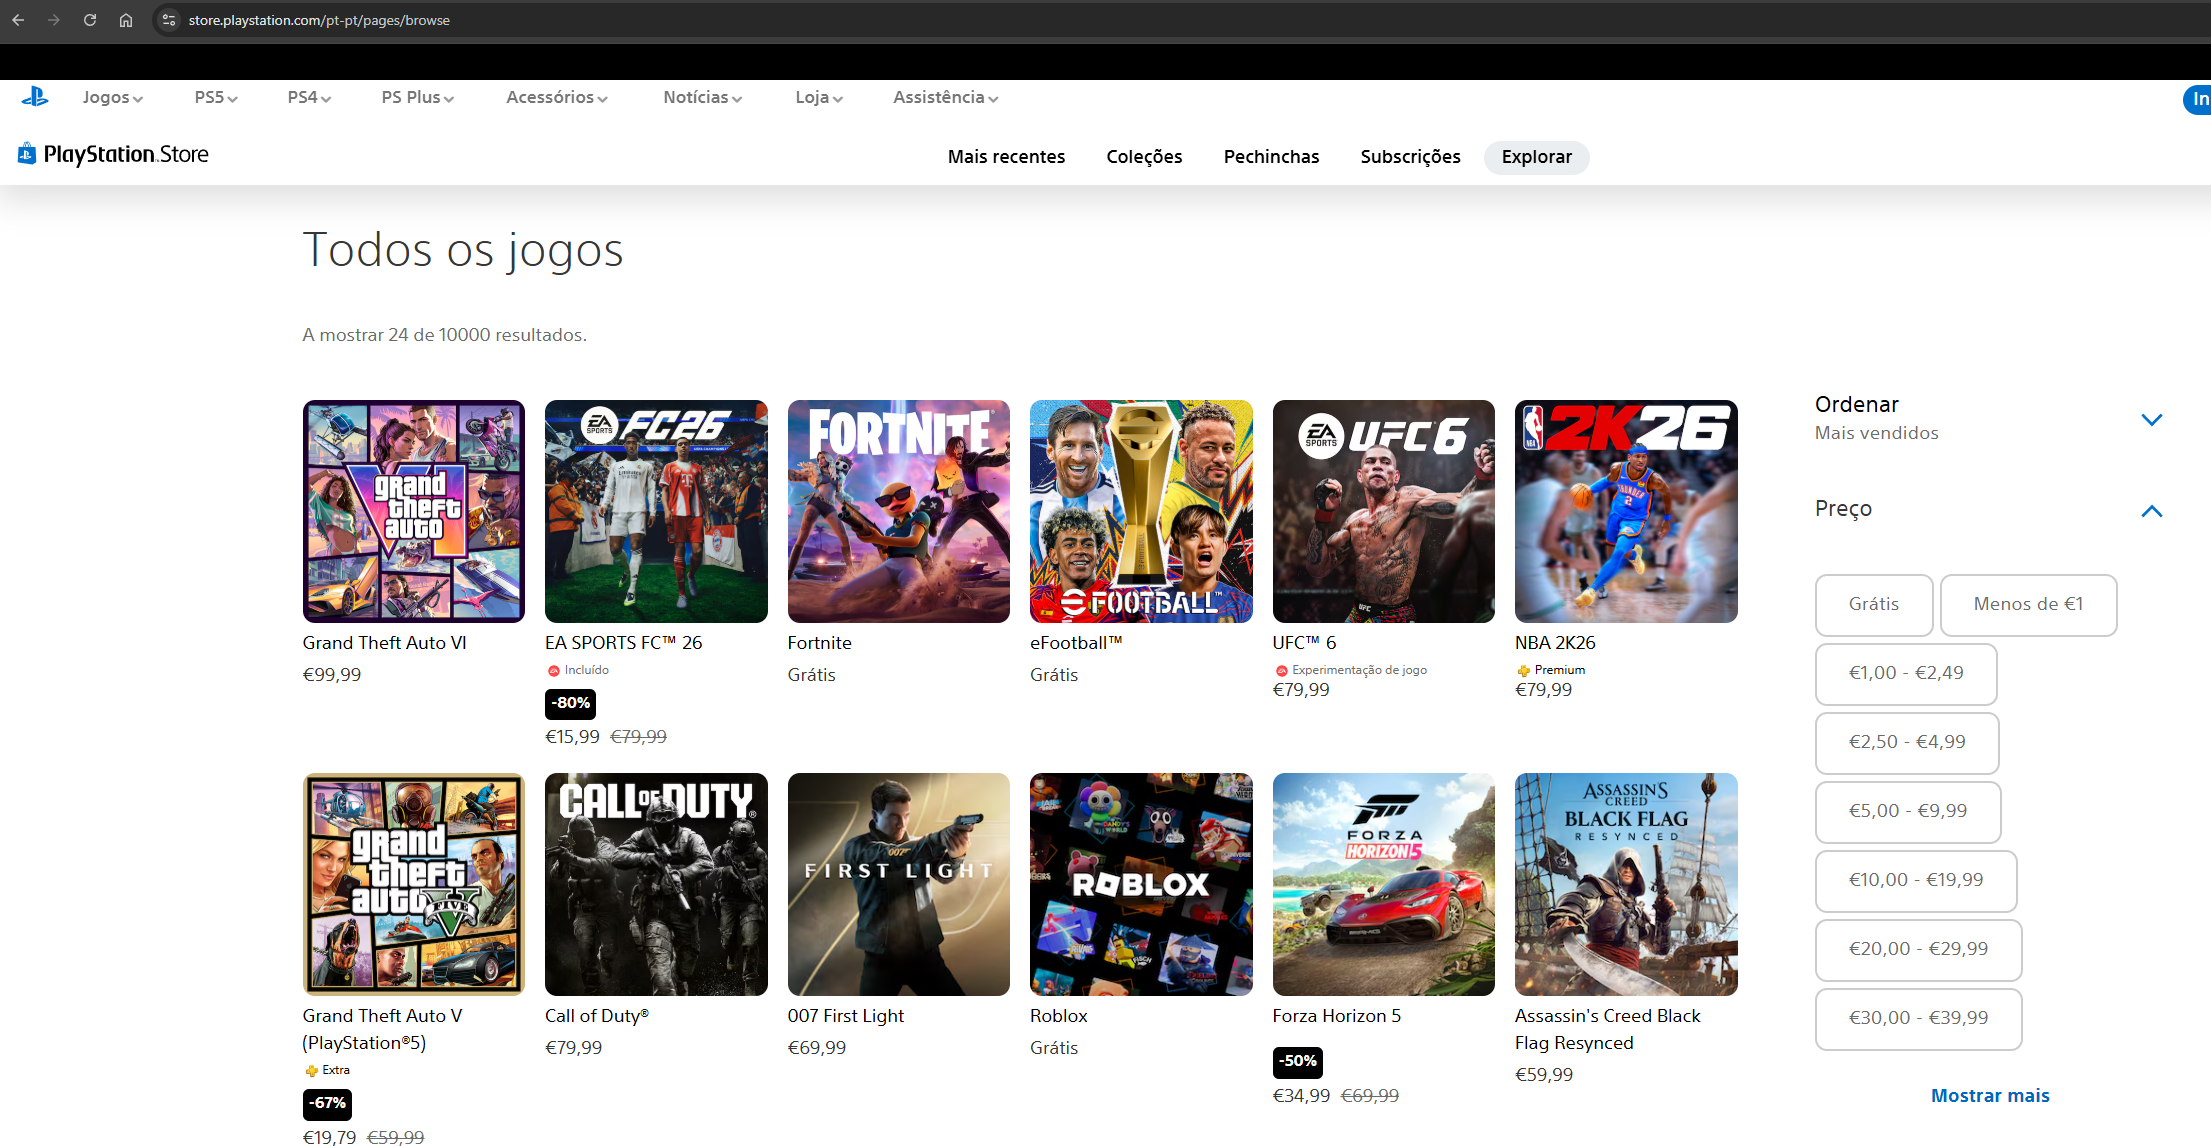Reload the page with refresh icon
Image resolution: width=2211 pixels, height=1146 pixels.
tap(90, 20)
